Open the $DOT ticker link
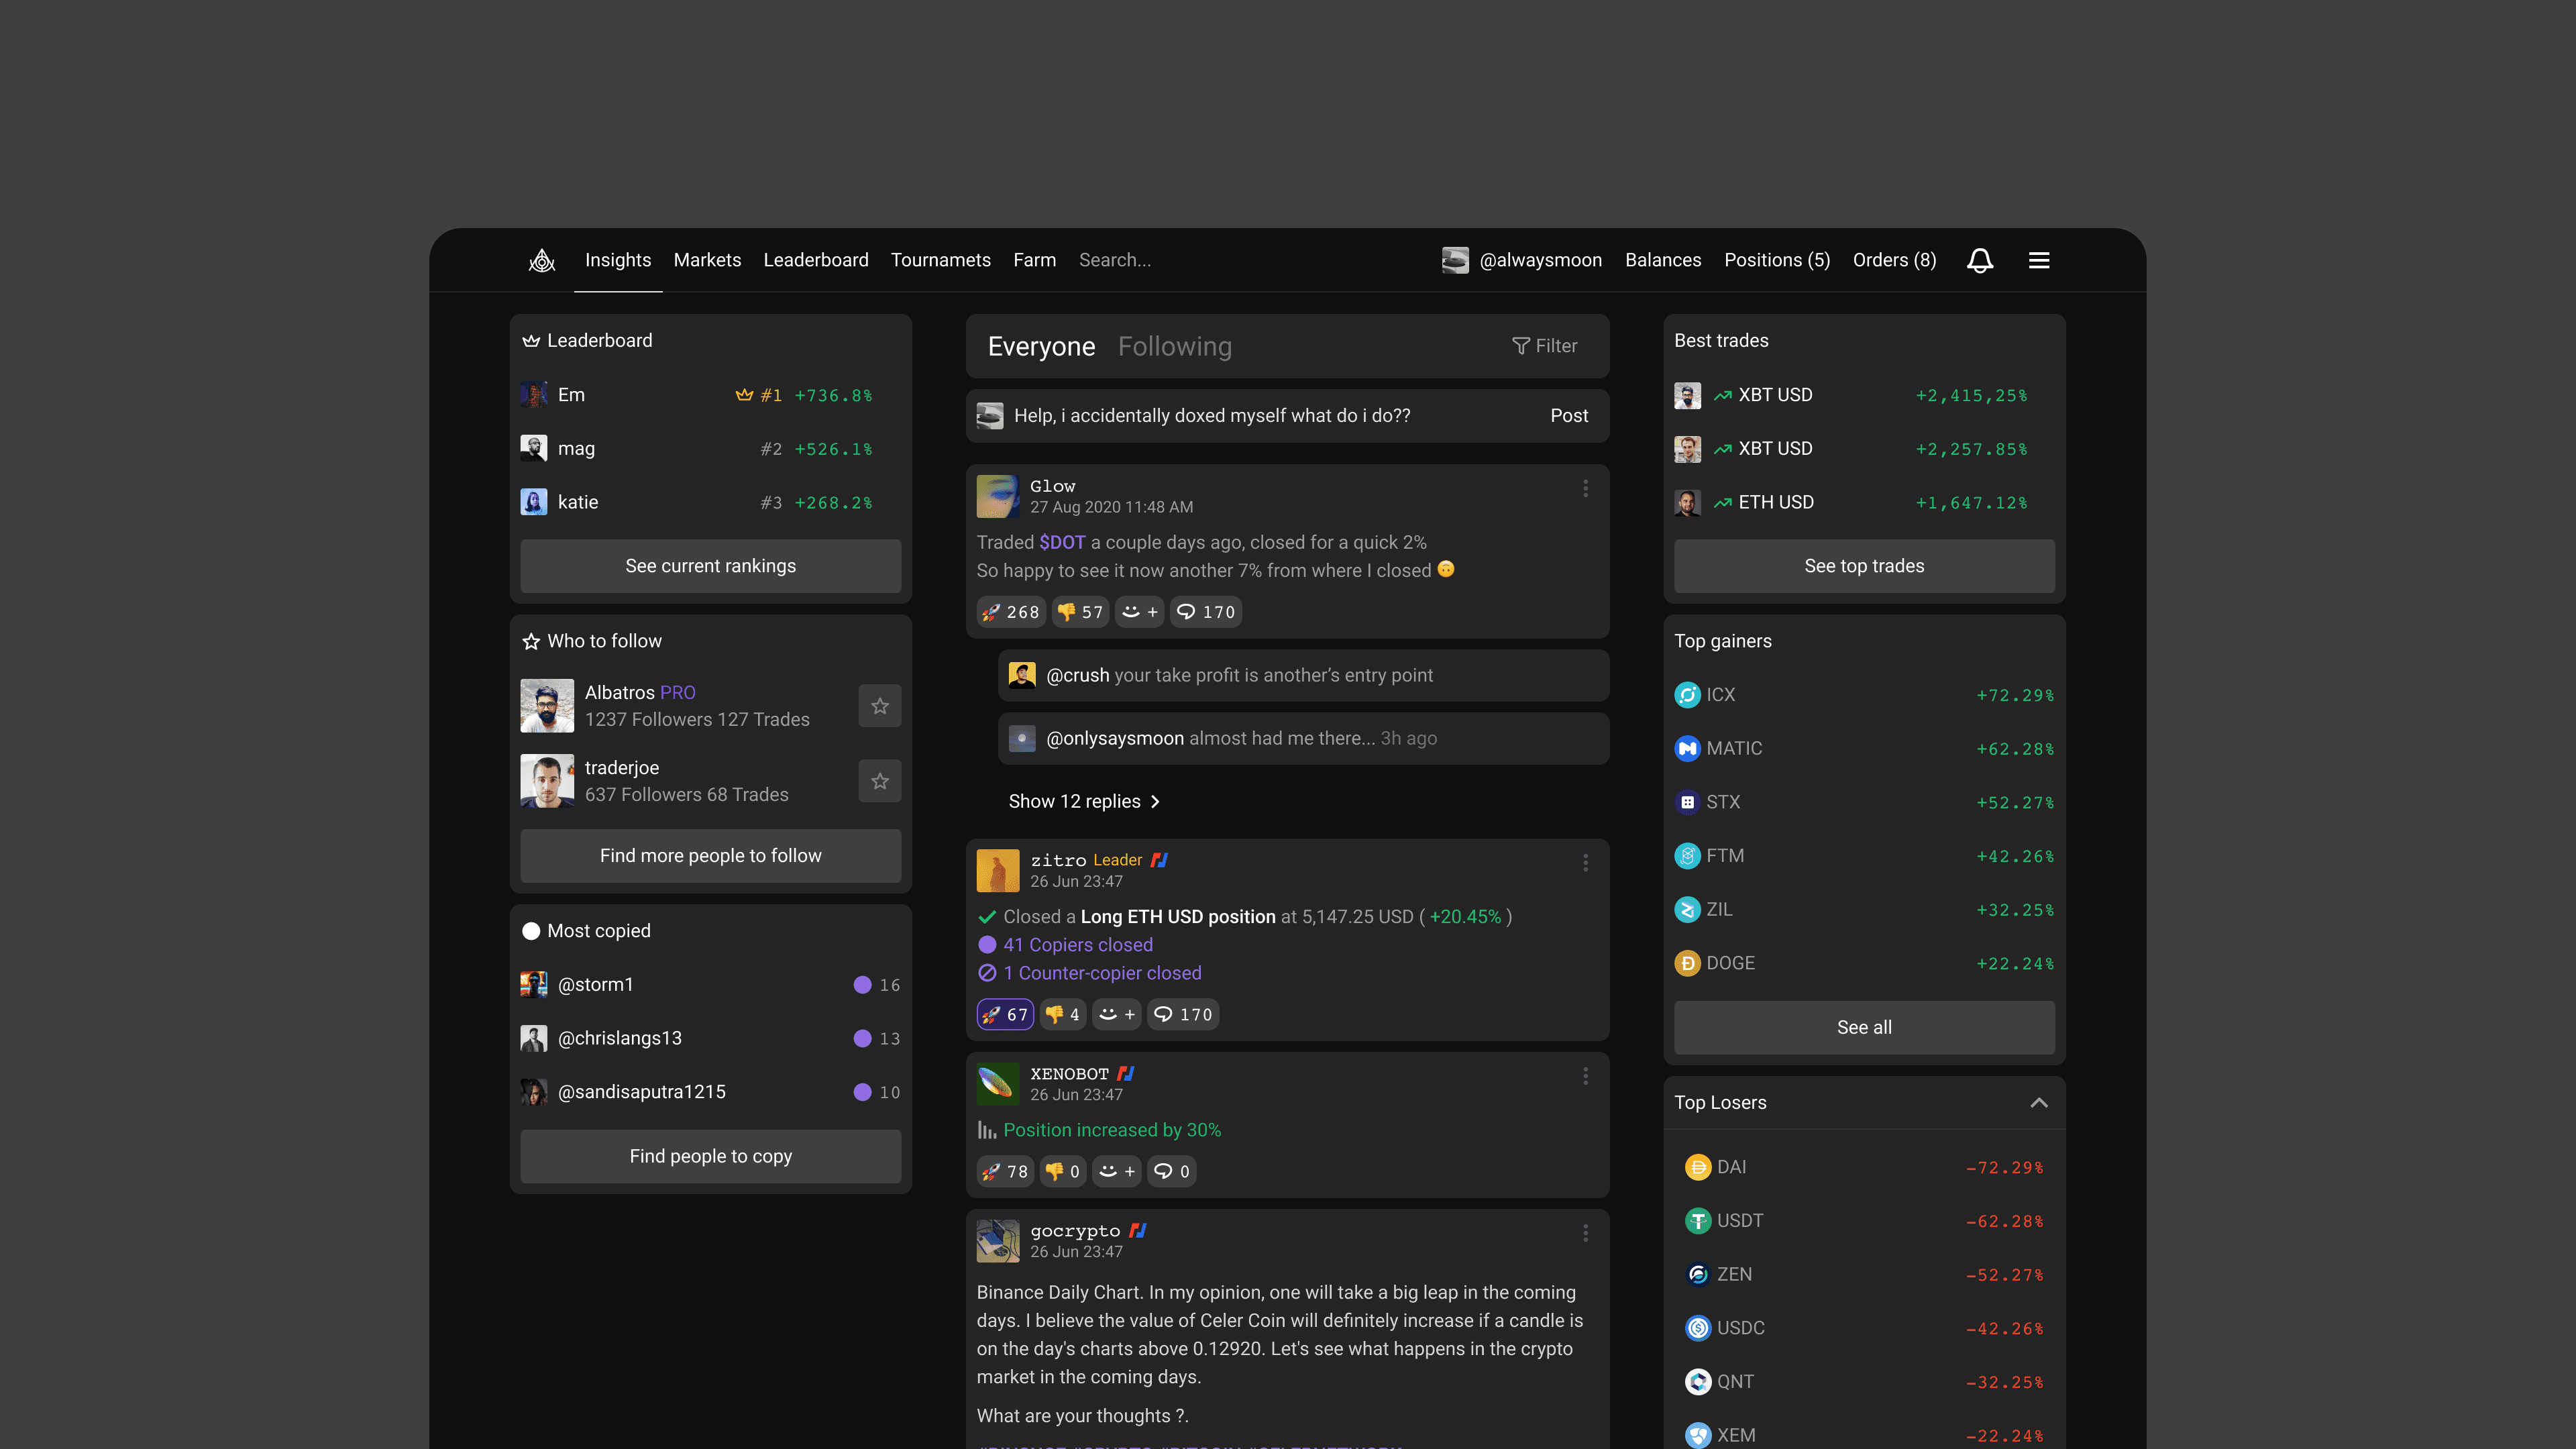 (x=1062, y=543)
